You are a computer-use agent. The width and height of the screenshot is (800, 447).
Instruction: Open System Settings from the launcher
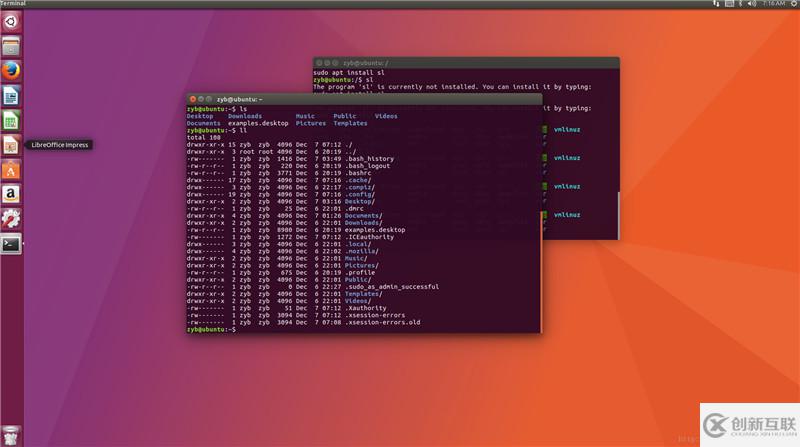click(11, 219)
